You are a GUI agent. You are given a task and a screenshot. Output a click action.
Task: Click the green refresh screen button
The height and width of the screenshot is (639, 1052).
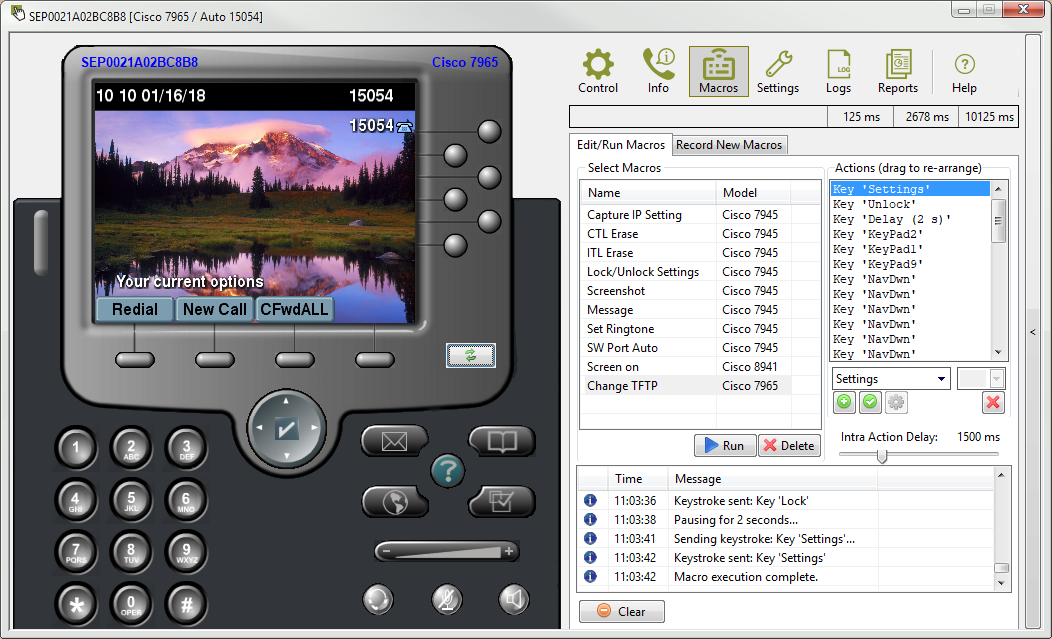pyautogui.click(x=470, y=355)
